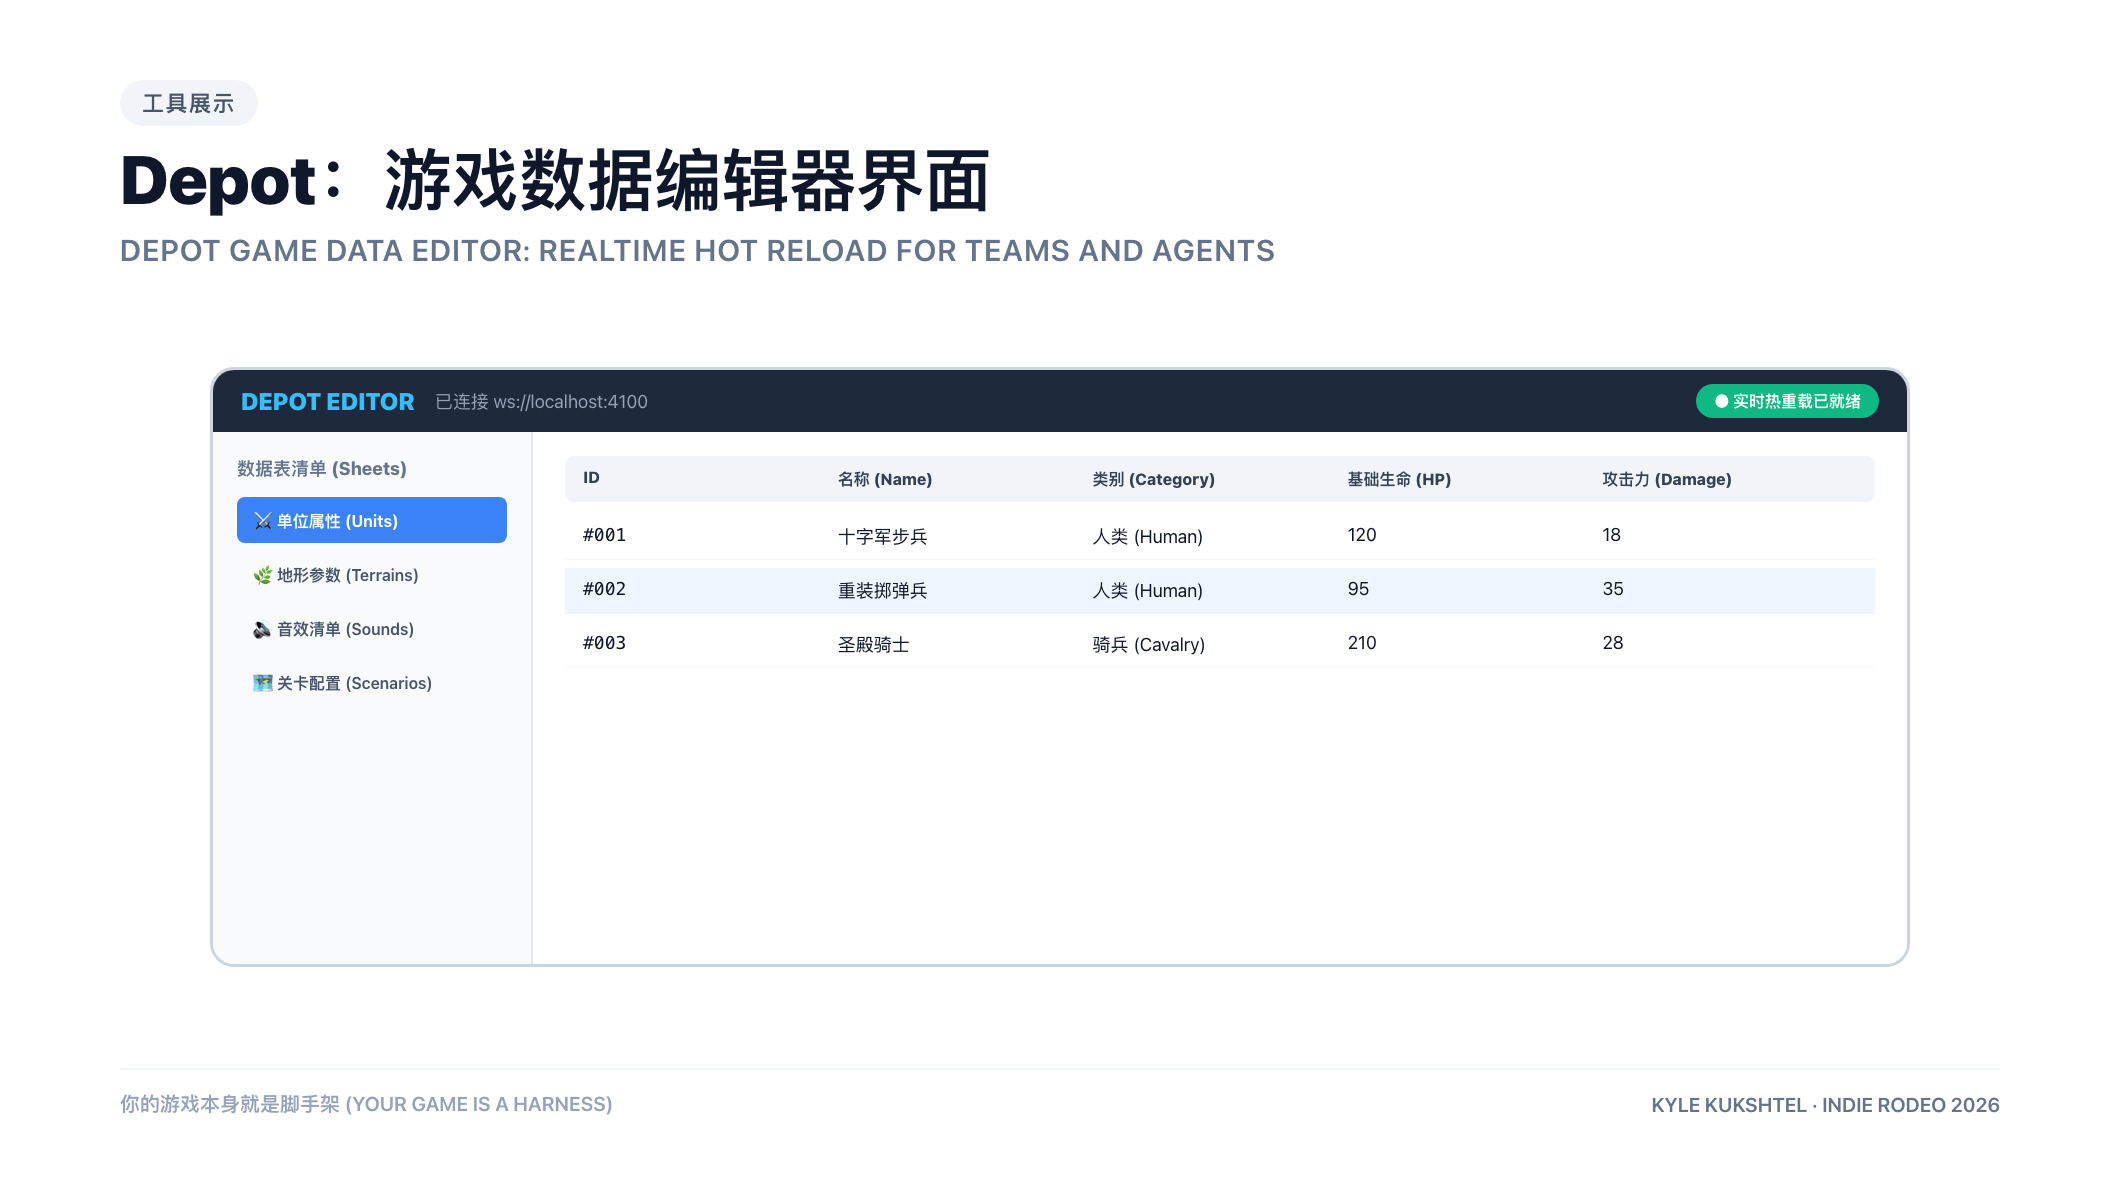Click the HP value 95
Image resolution: width=2120 pixels, height=1188 pixels.
1358,589
